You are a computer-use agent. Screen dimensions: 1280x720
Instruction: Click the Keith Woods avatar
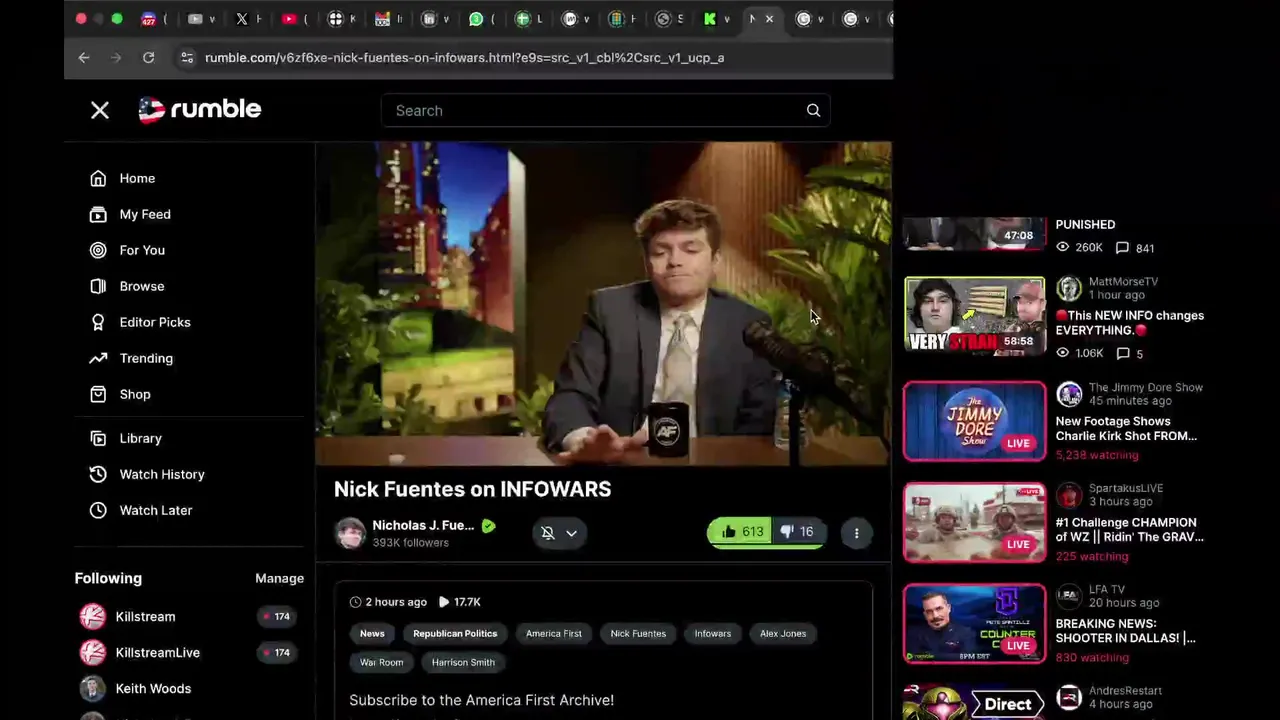92,688
